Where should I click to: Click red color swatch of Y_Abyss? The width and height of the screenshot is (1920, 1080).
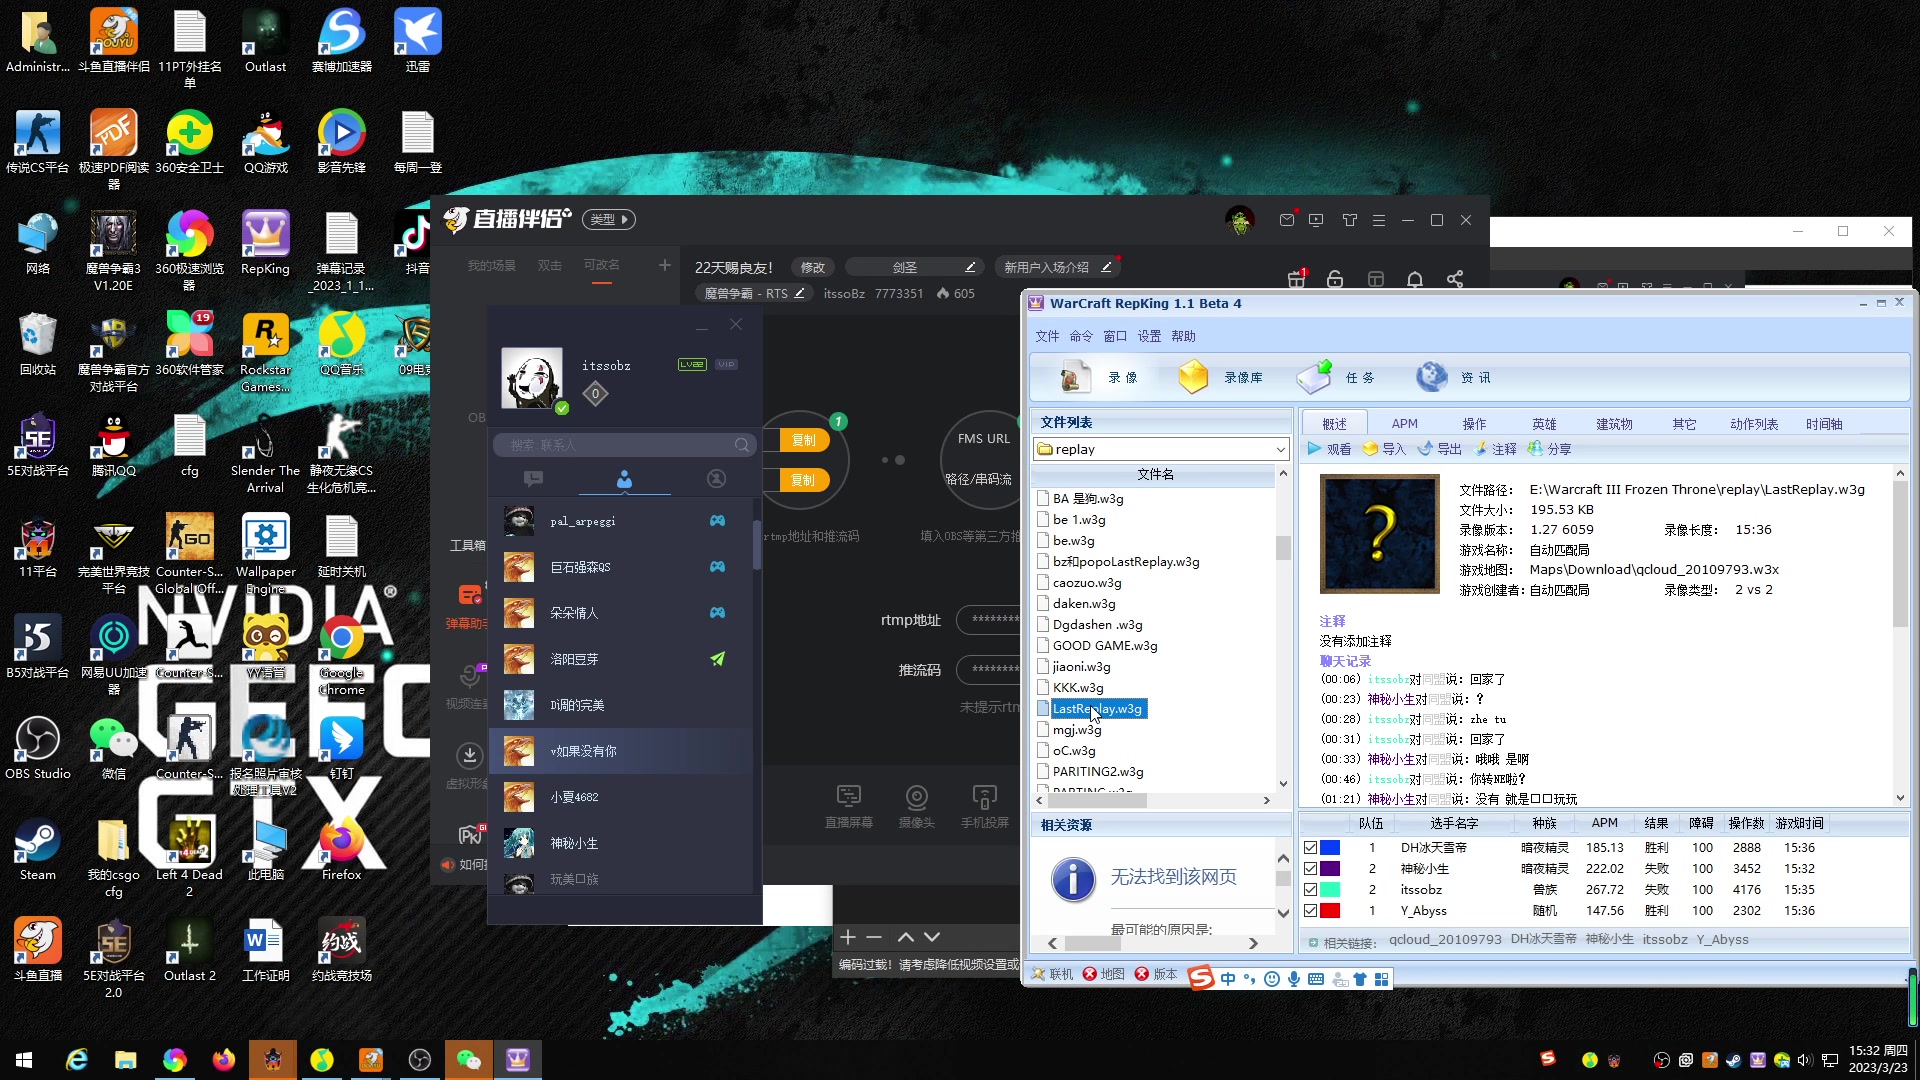click(1330, 911)
